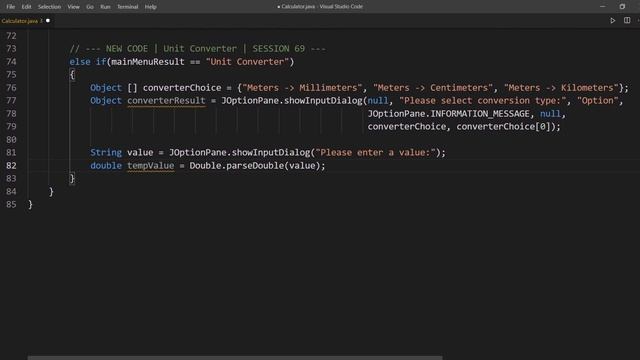Image resolution: width=640 pixels, height=360 pixels.
Task: Click the converterChoice array declaration name
Action: tap(182, 88)
